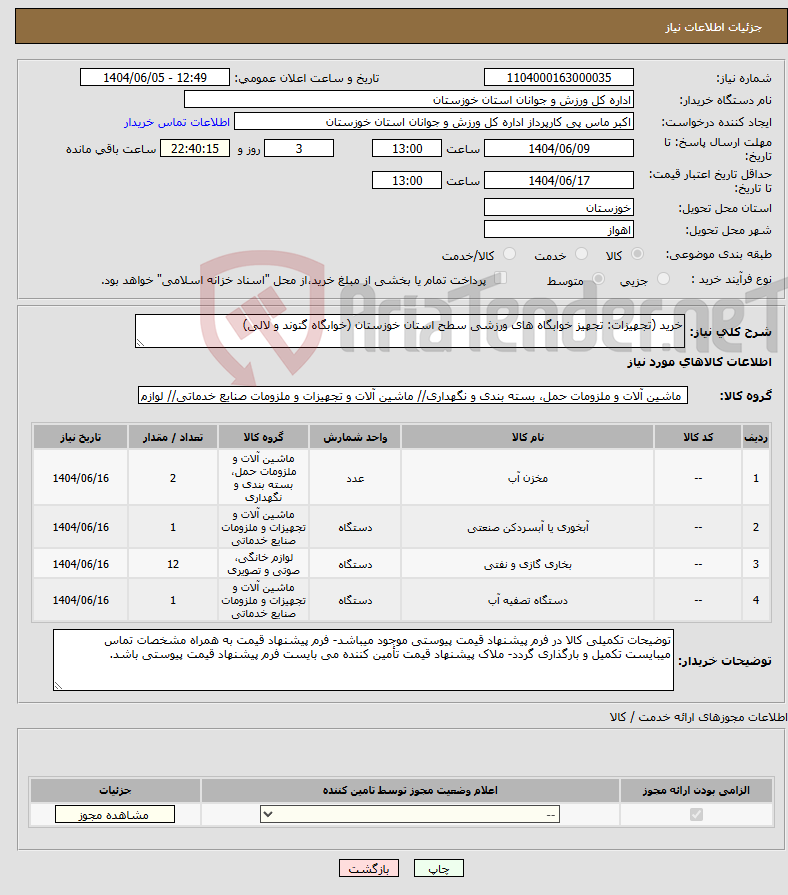Click the دستگاه تصفیه آب item
The image size is (788, 895).
(x=528, y=600)
